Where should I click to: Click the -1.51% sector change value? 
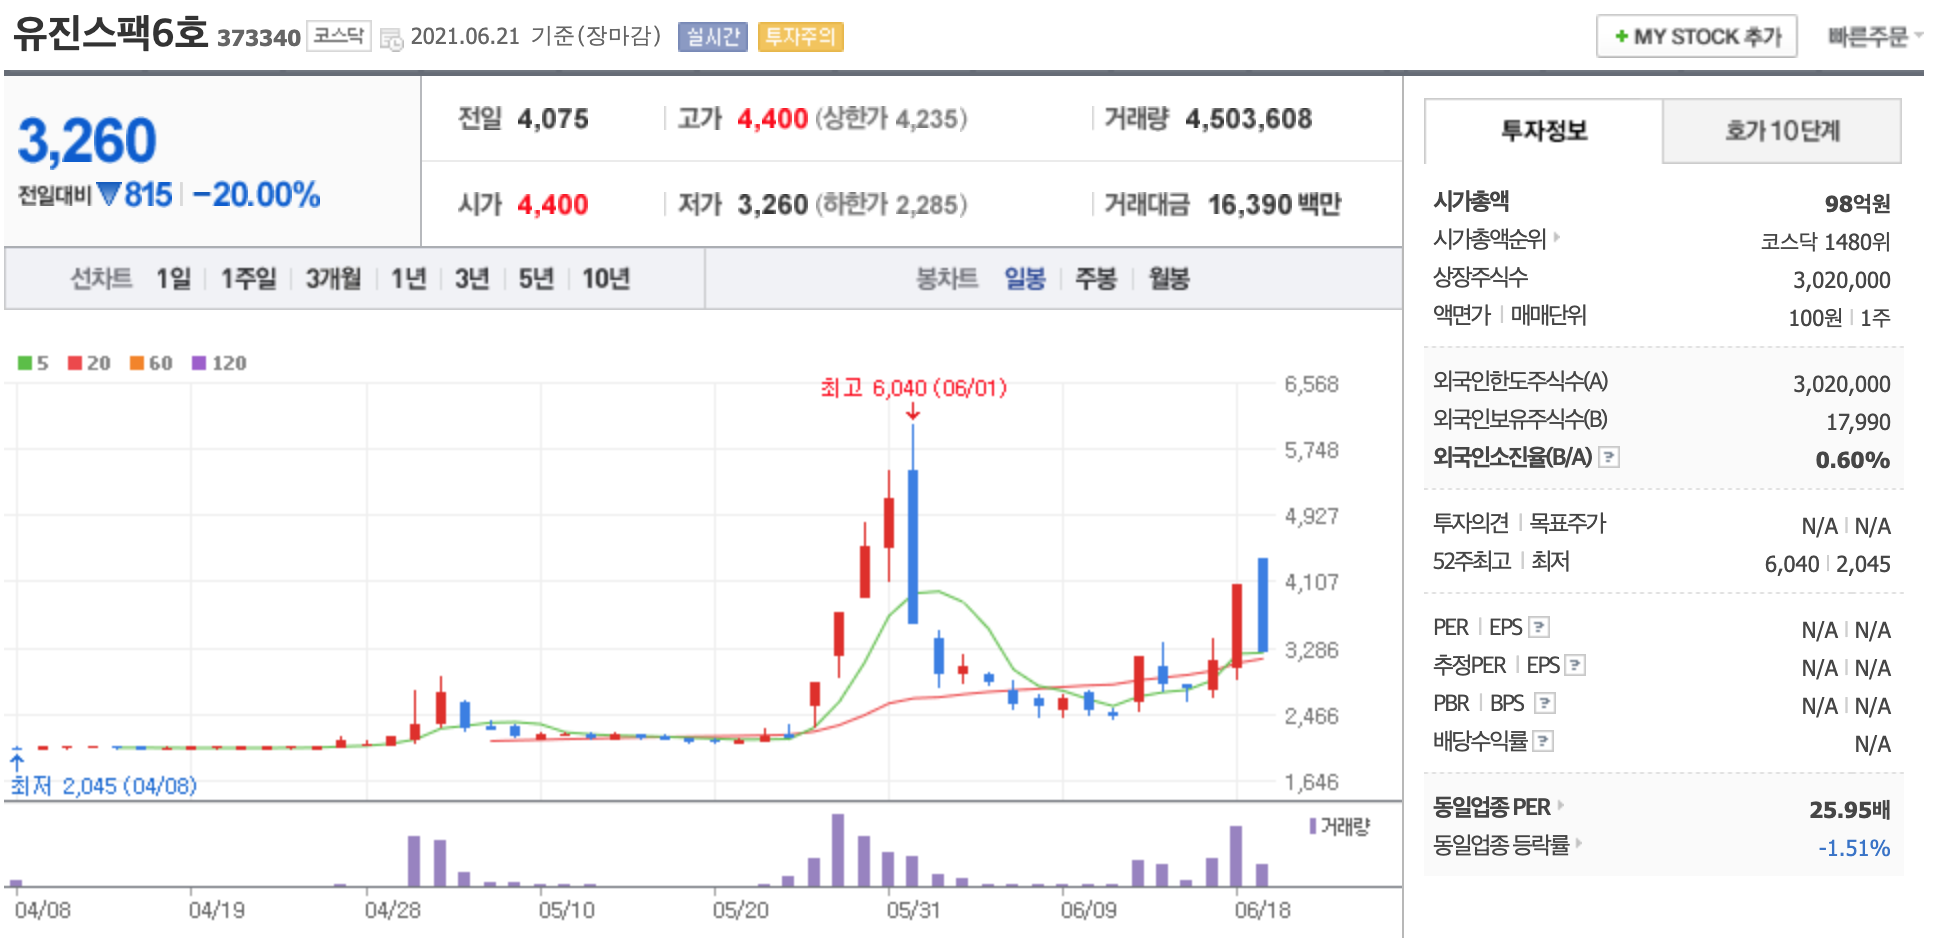point(1854,848)
